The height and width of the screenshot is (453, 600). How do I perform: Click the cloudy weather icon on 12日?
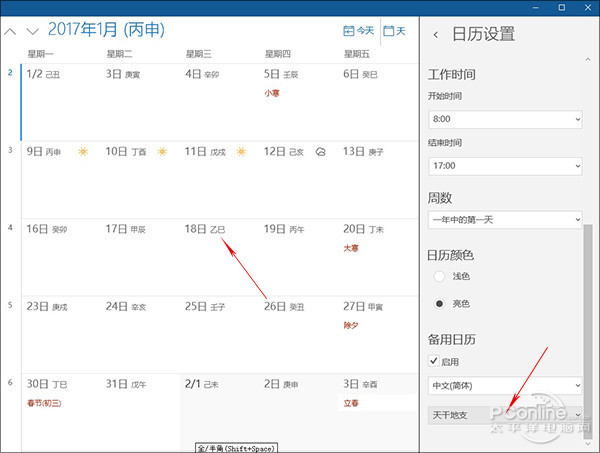click(x=321, y=152)
